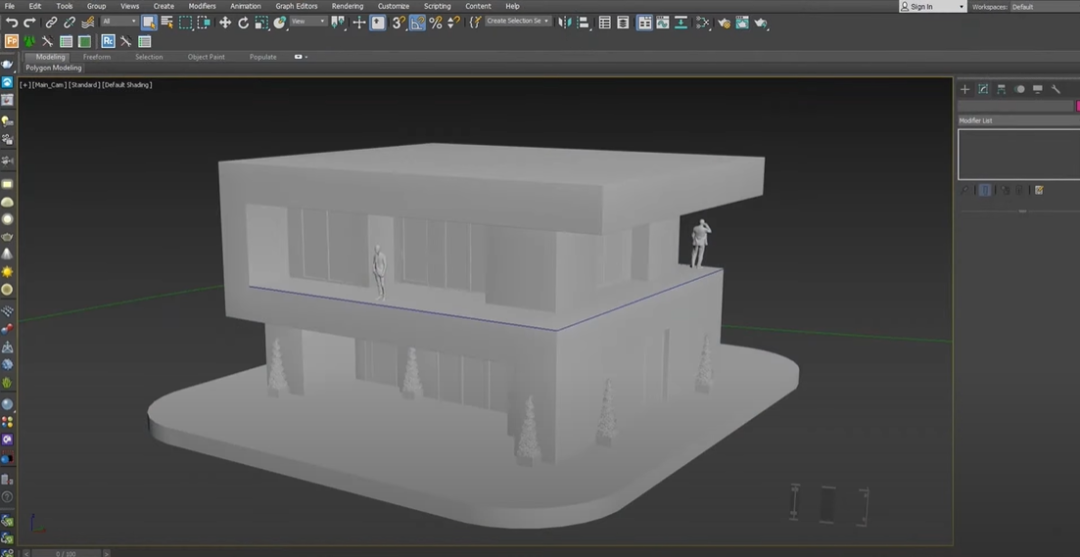Activate the Select and Link tool

click(51, 22)
